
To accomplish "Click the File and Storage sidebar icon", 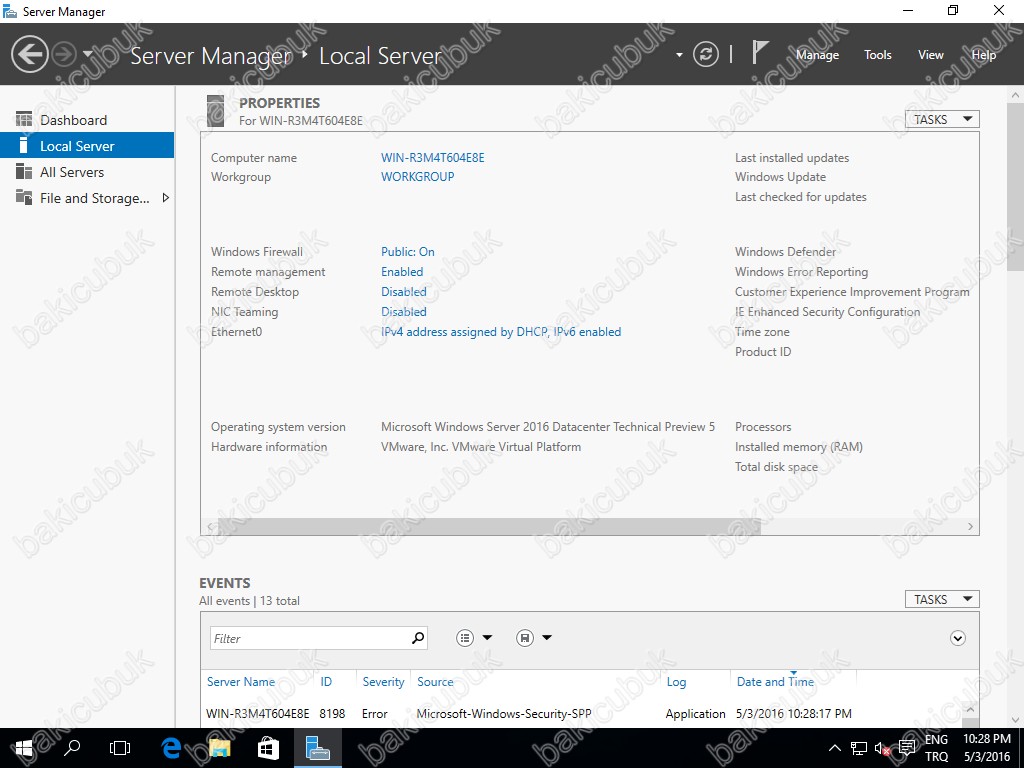I will pyautogui.click(x=24, y=197).
